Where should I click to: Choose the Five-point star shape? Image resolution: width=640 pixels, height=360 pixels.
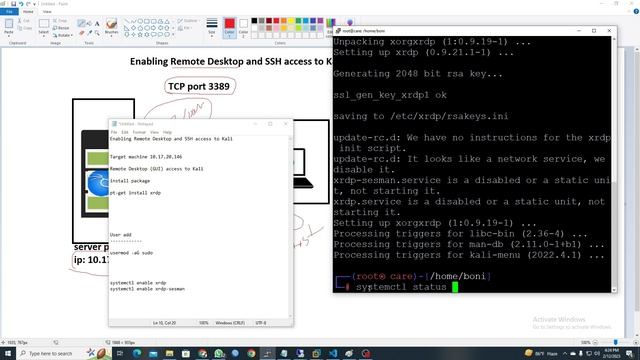click(x=140, y=35)
